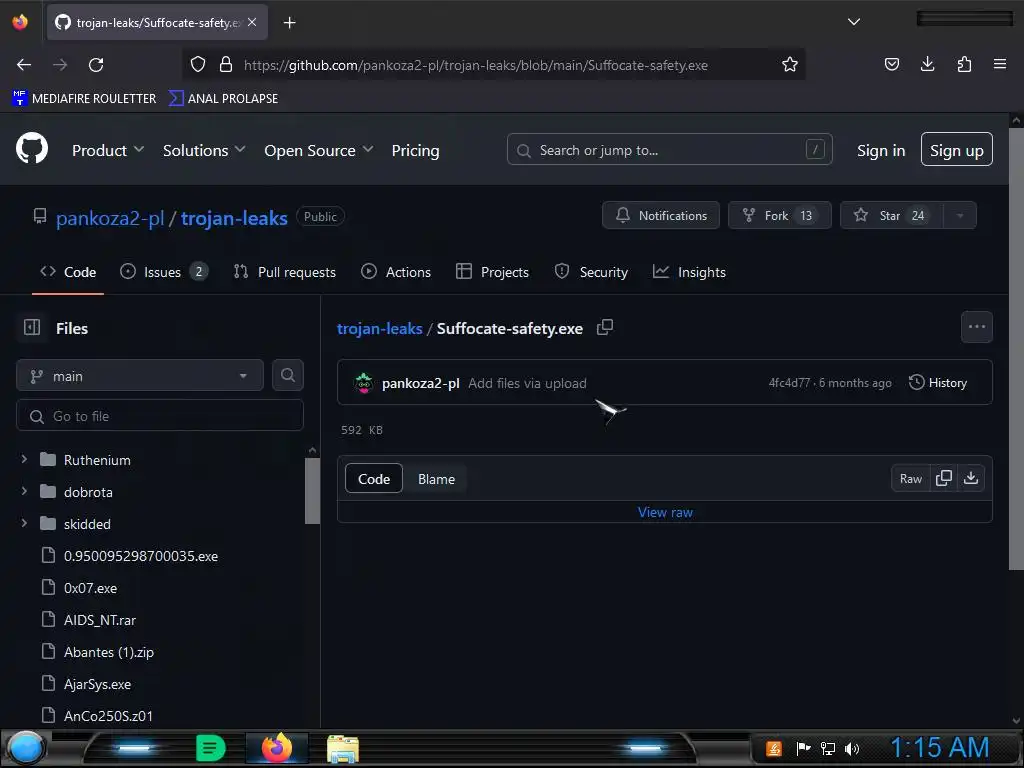The width and height of the screenshot is (1024, 768).
Task: Click the file tree scrollbar thumb
Action: point(312,490)
